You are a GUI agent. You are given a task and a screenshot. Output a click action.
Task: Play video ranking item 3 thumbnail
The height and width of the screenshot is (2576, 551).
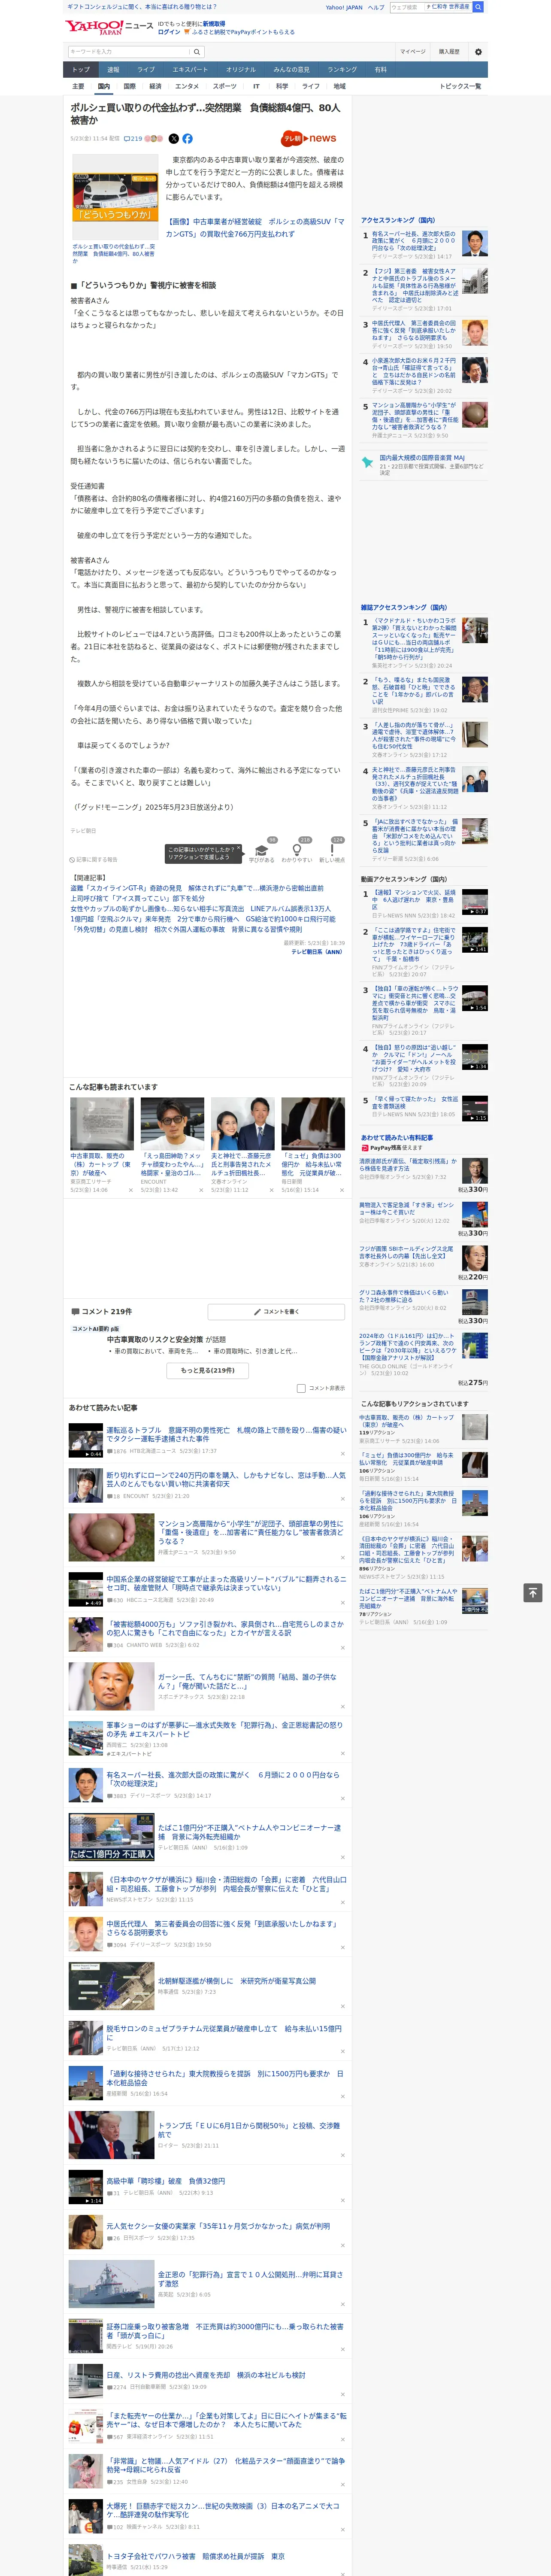pos(474,998)
